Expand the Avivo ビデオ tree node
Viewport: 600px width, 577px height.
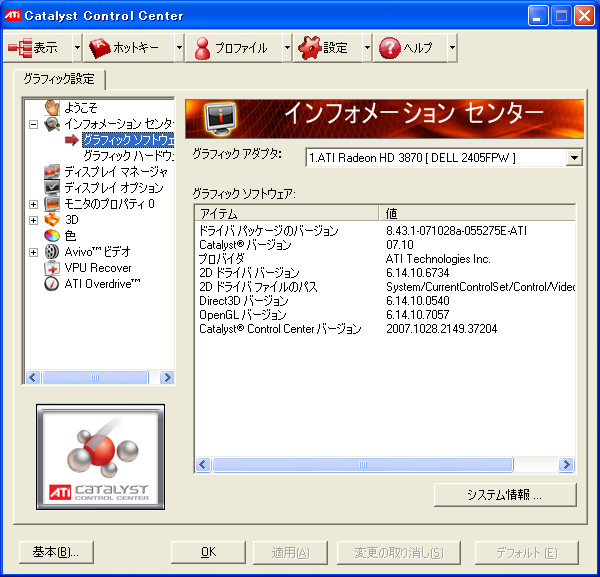(33, 252)
